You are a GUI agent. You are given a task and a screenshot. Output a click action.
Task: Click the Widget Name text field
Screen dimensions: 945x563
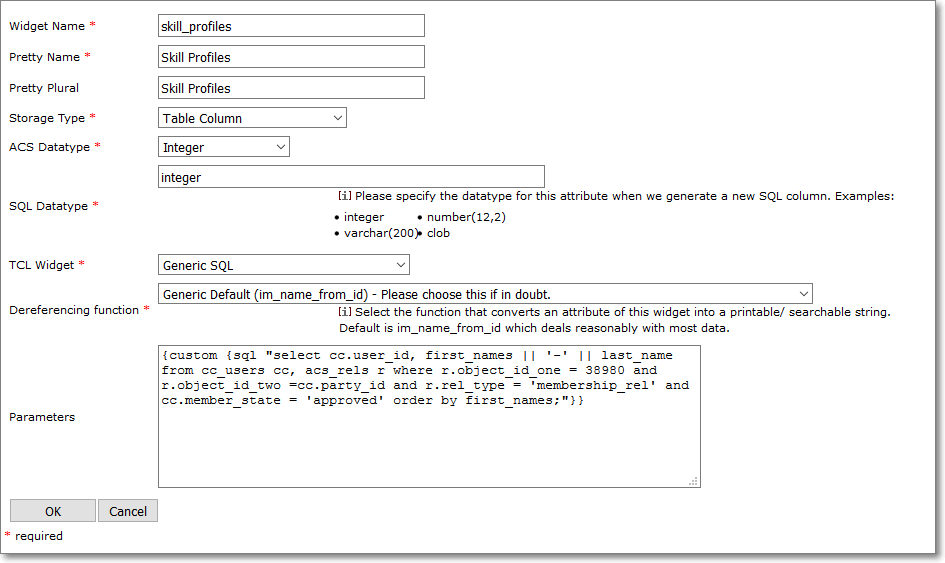tap(291, 26)
